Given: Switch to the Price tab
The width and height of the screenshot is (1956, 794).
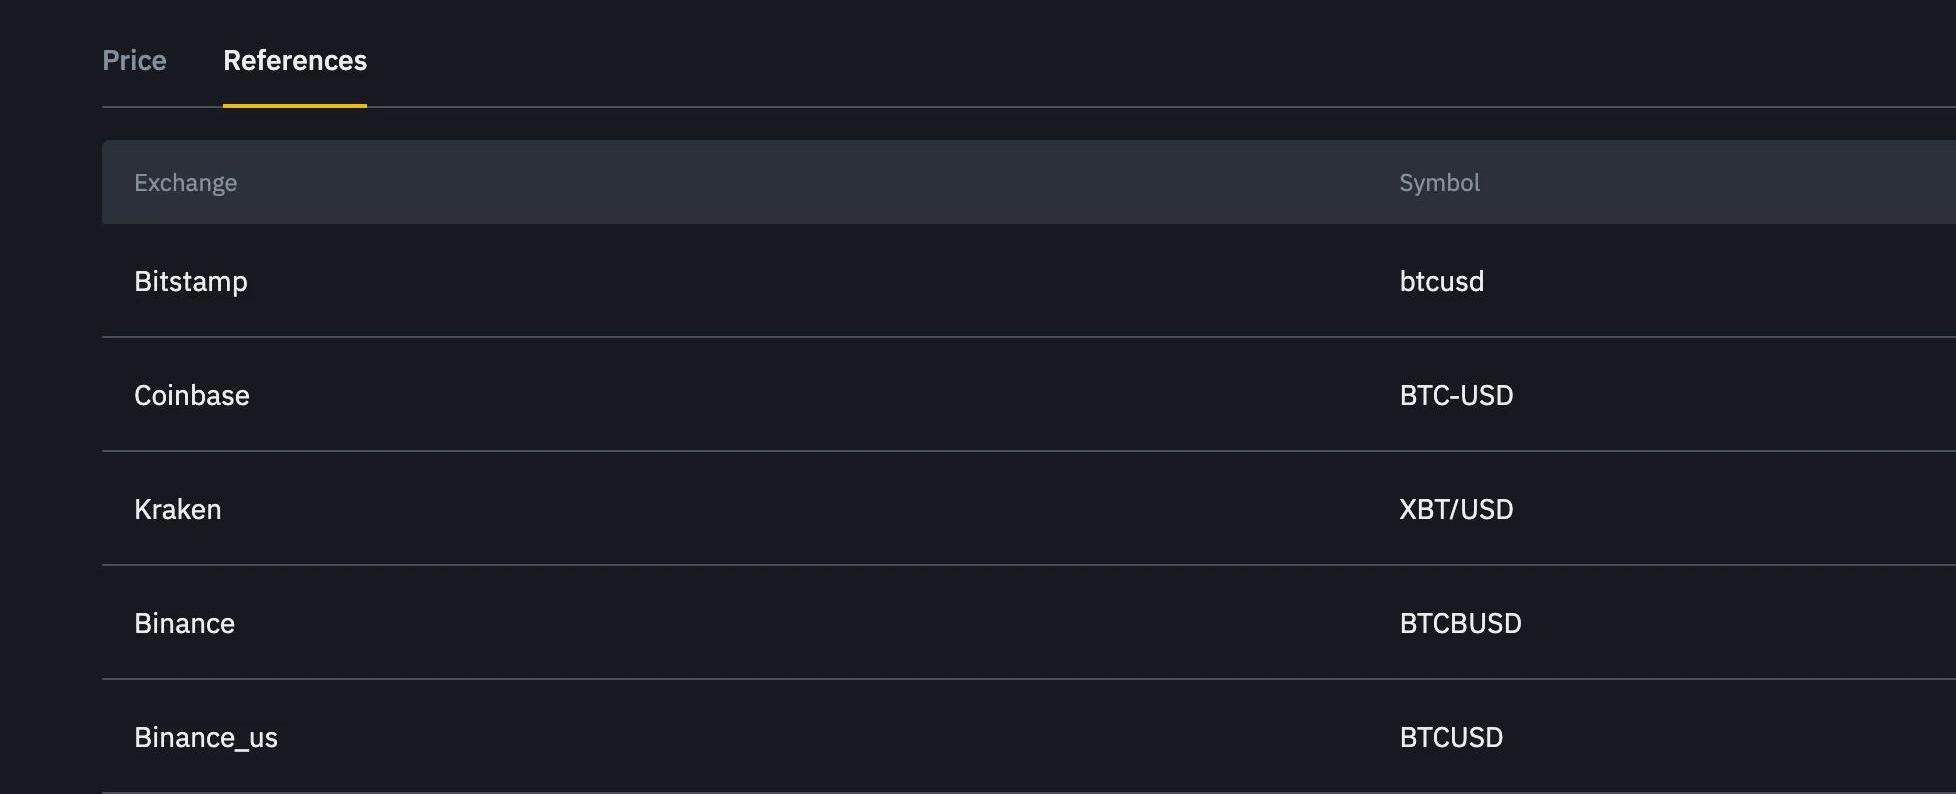Looking at the screenshot, I should coord(134,61).
